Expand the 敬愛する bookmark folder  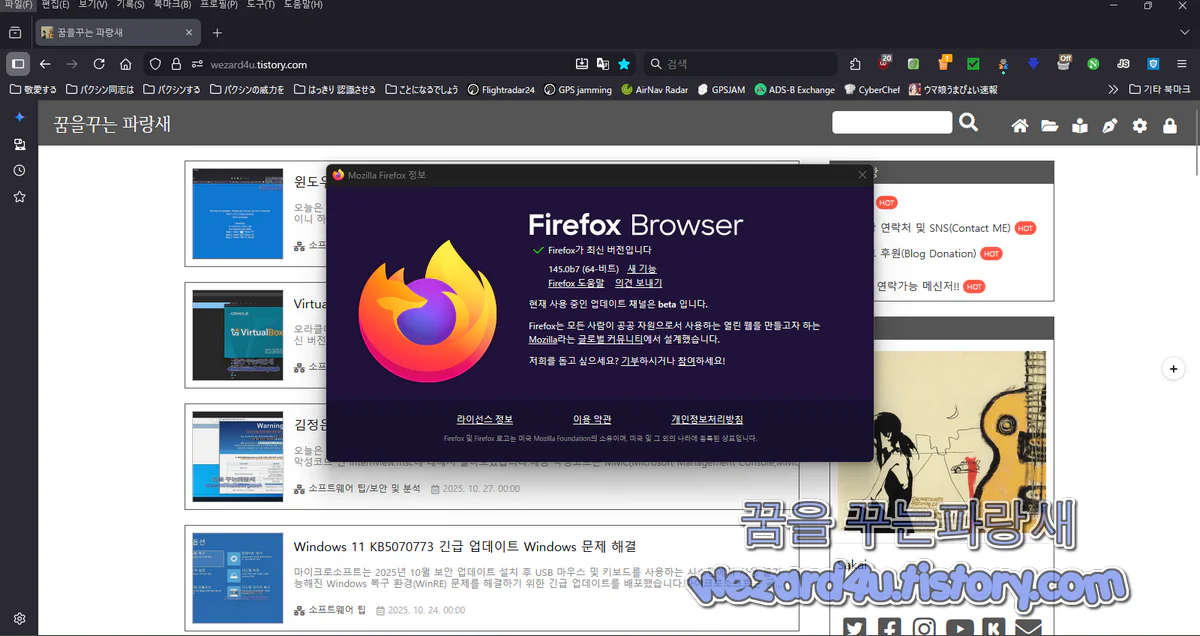(33, 89)
